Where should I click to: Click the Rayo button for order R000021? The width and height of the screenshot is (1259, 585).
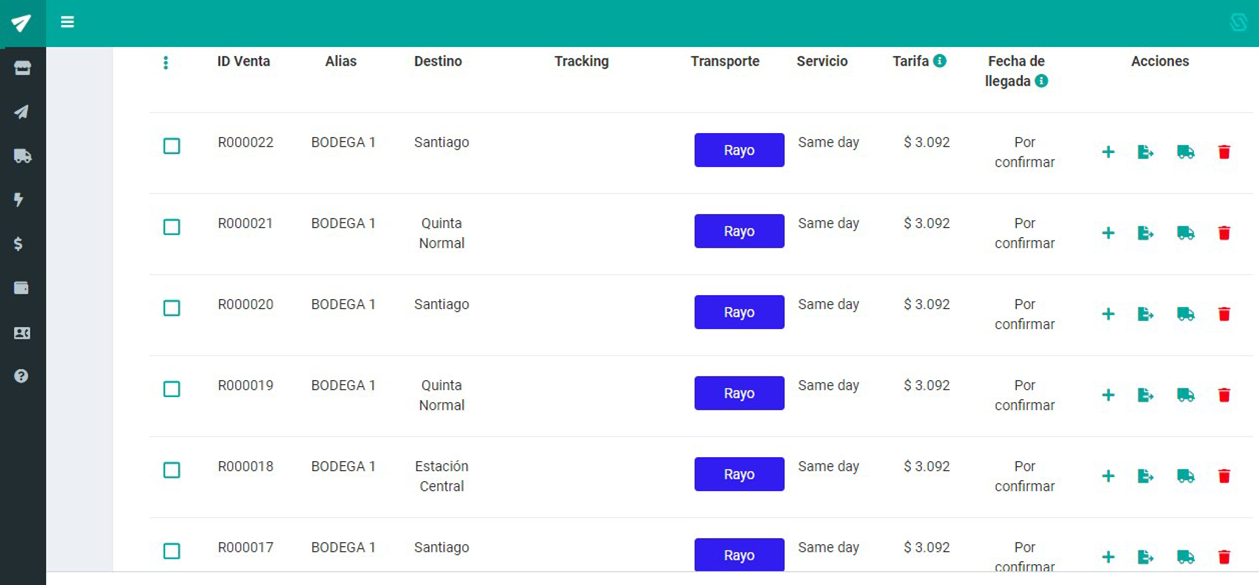click(x=739, y=231)
